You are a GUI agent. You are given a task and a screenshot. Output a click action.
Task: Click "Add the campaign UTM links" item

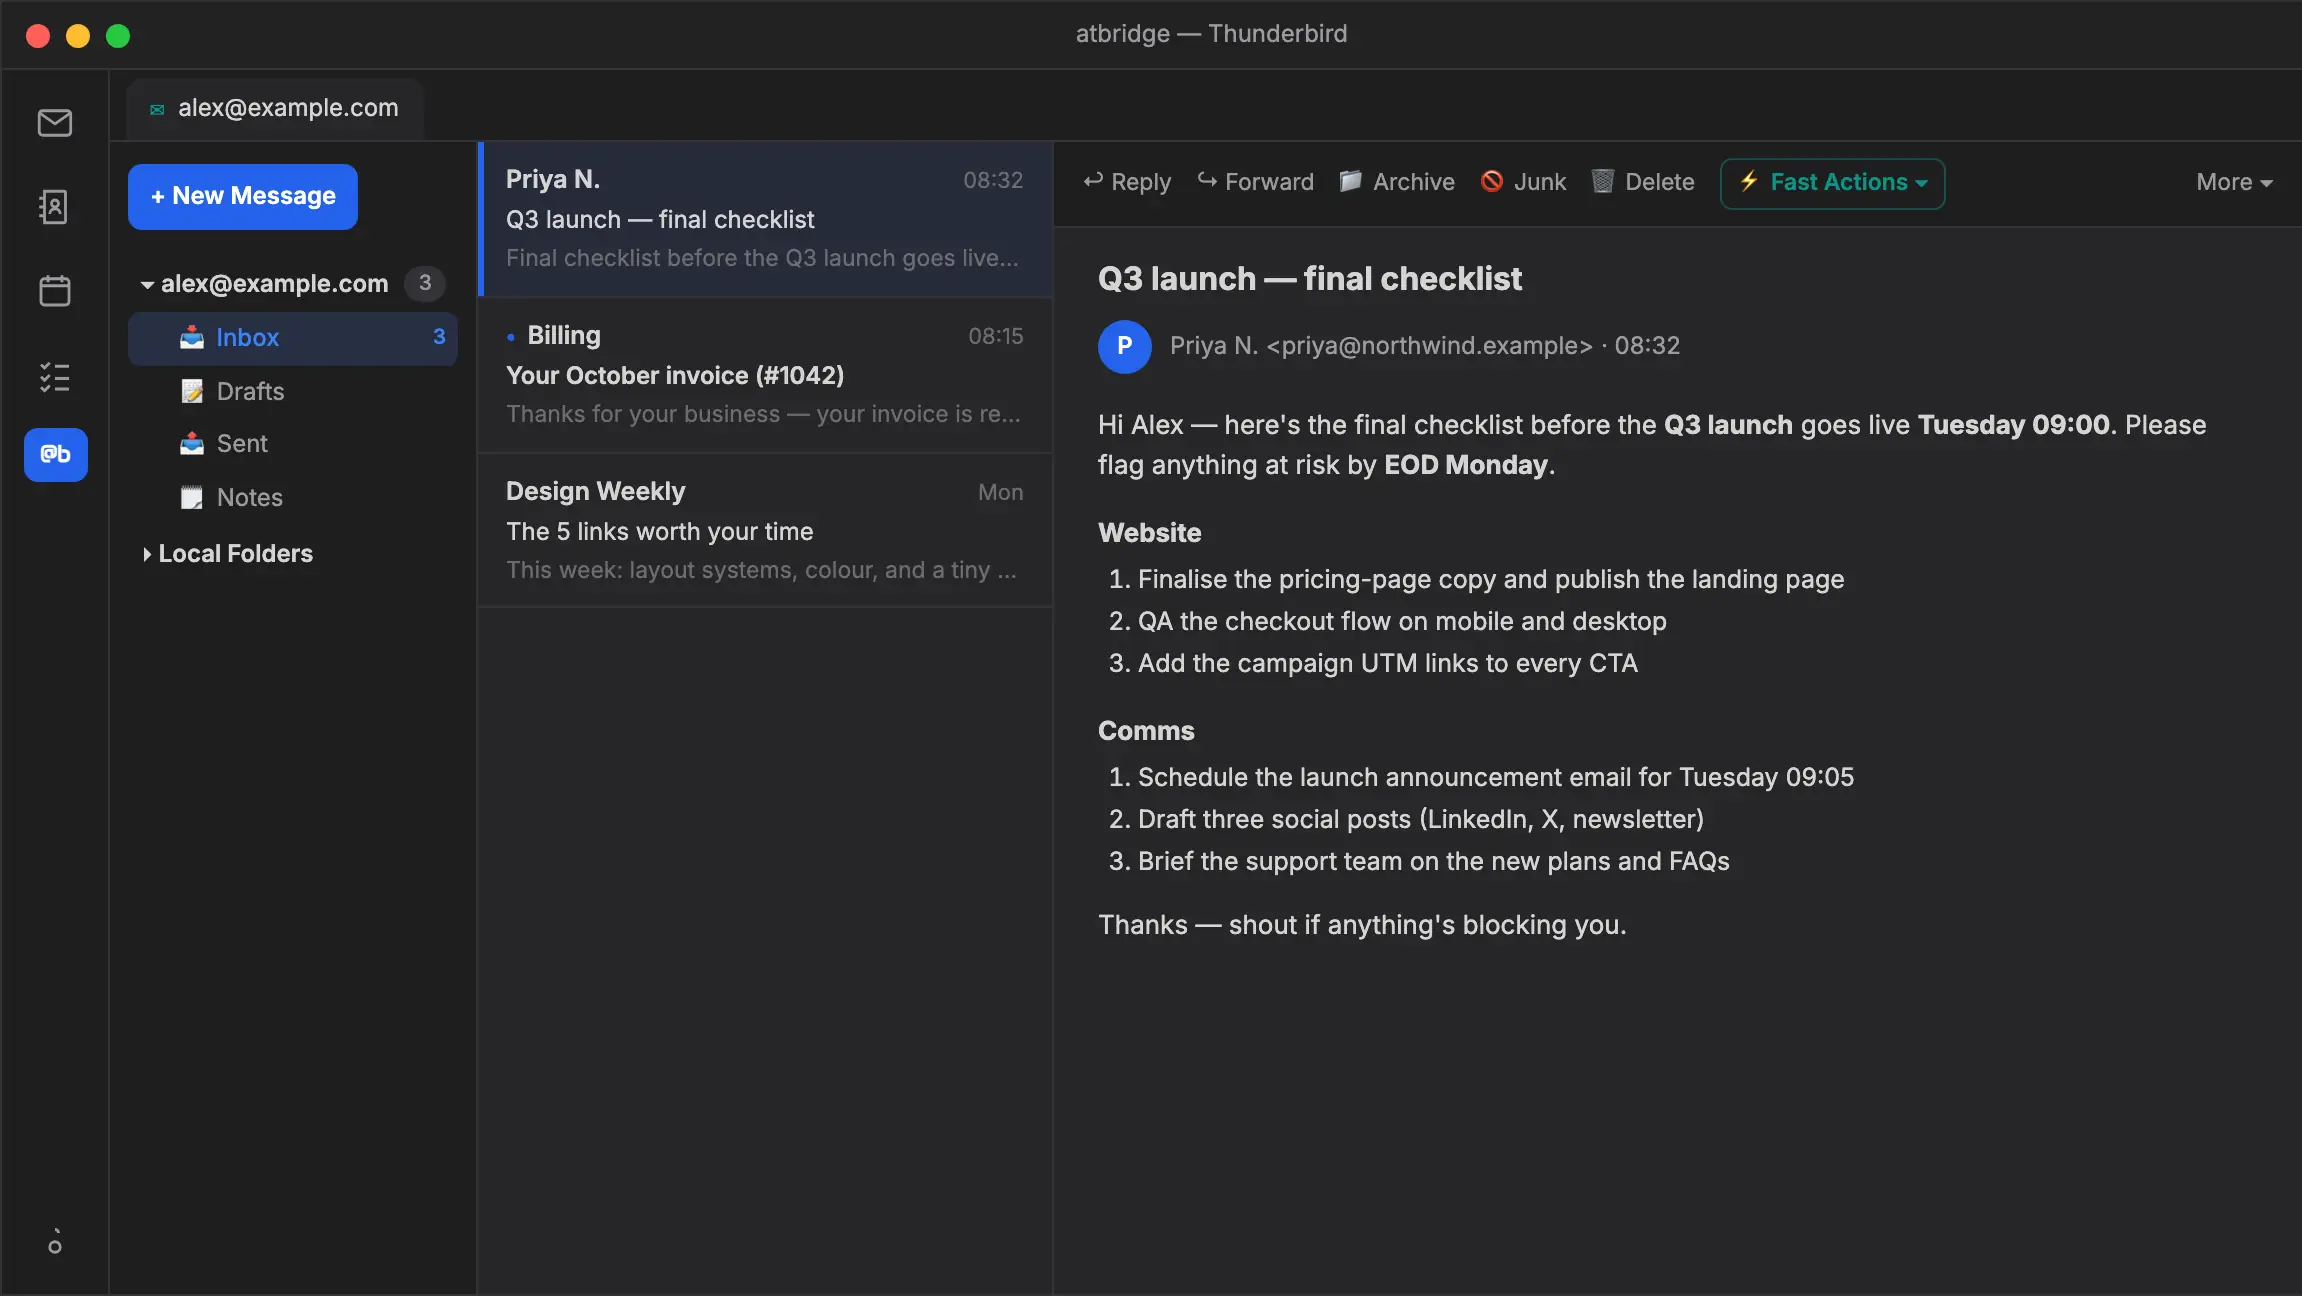1388,663
